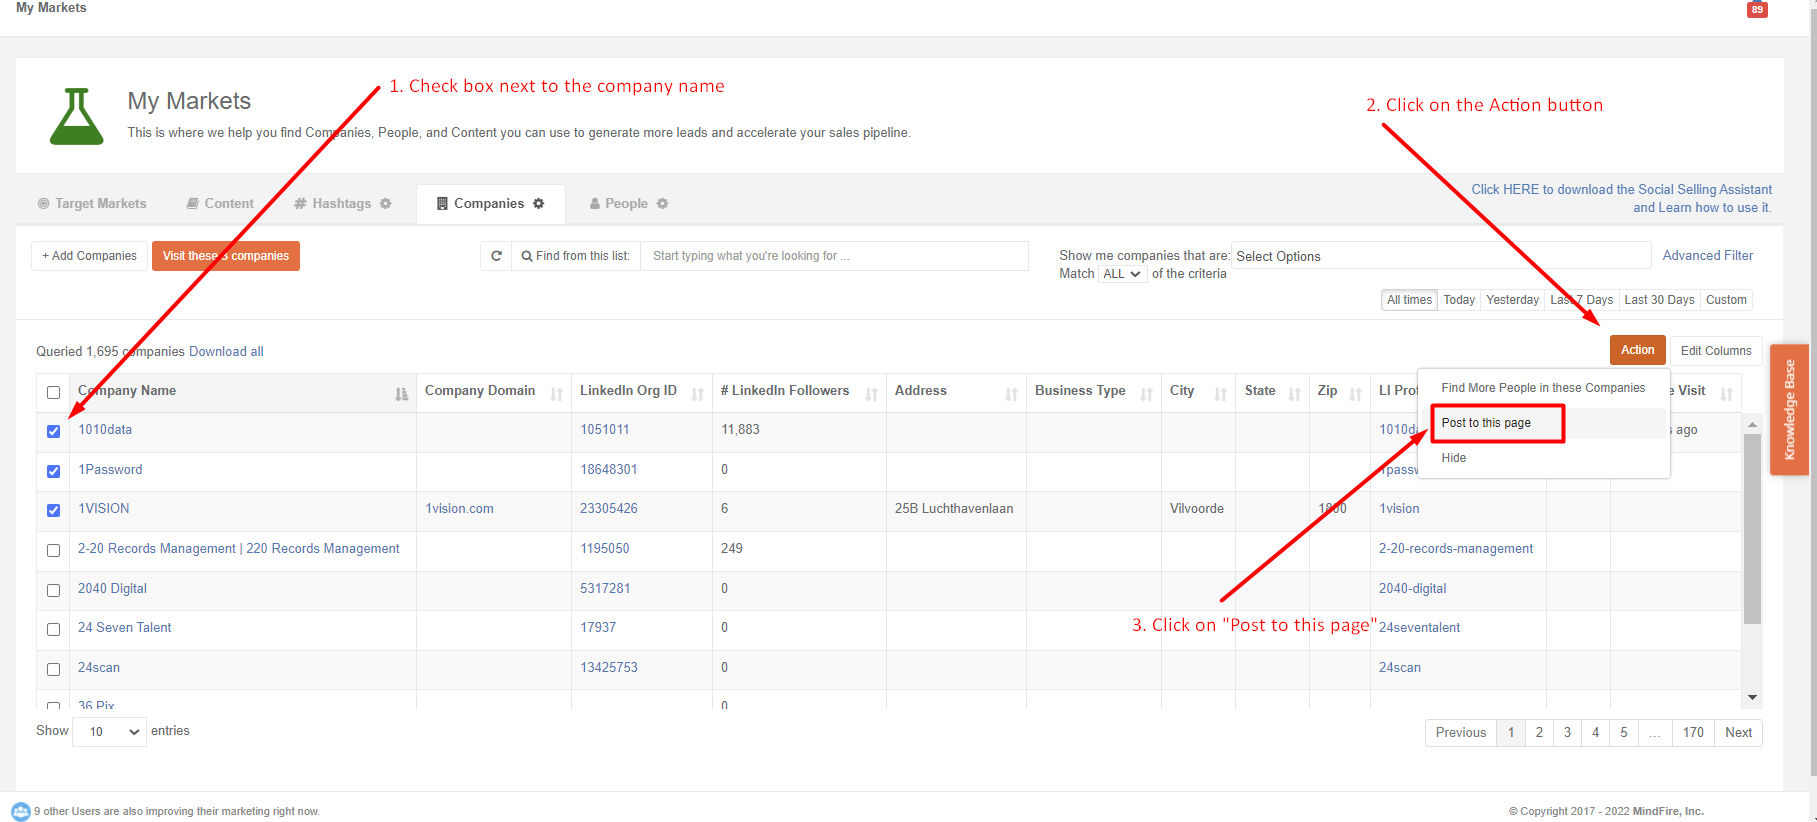Click the Social Selling Assistant download link
This screenshot has height=822, width=1817.
1621,198
